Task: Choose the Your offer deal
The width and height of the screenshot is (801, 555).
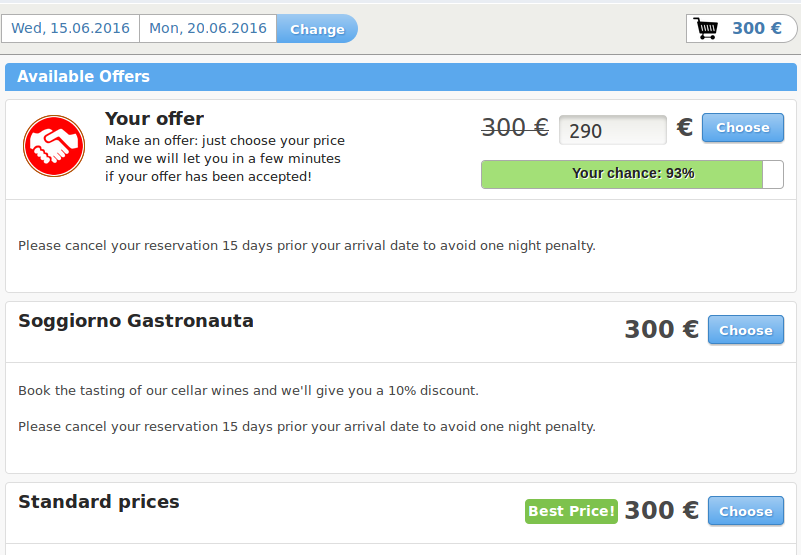Action: click(743, 127)
